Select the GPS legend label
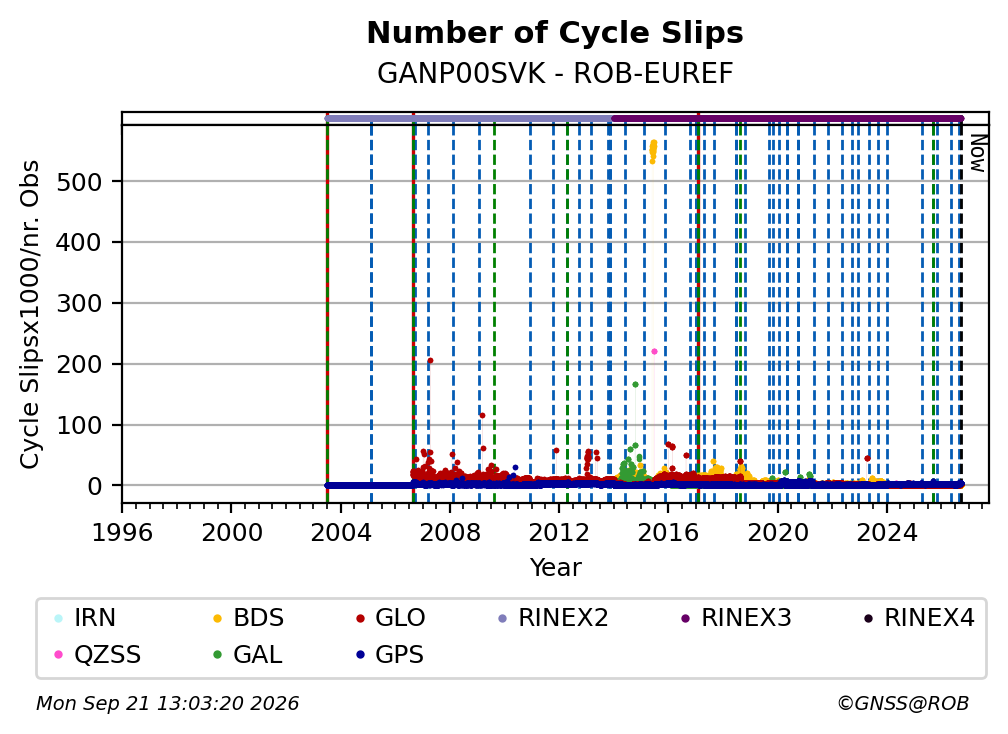1008x734 pixels. [399, 655]
